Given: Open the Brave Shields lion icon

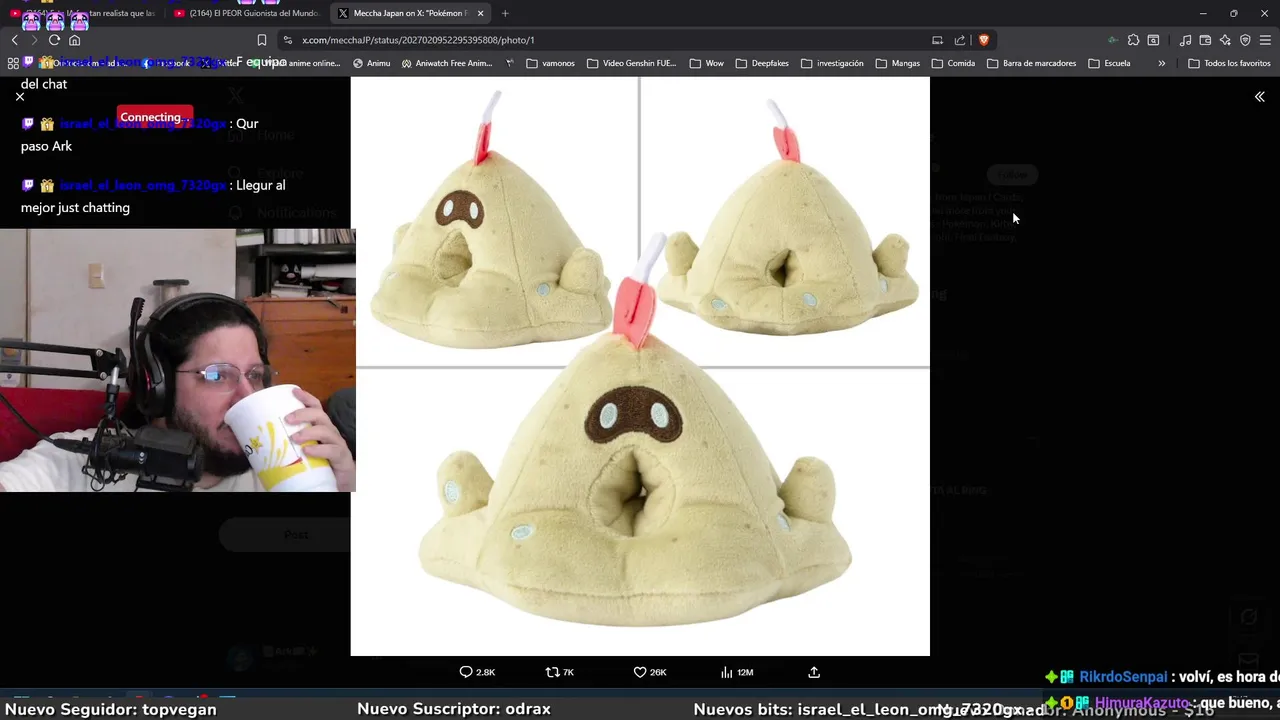Looking at the screenshot, I should click(983, 40).
